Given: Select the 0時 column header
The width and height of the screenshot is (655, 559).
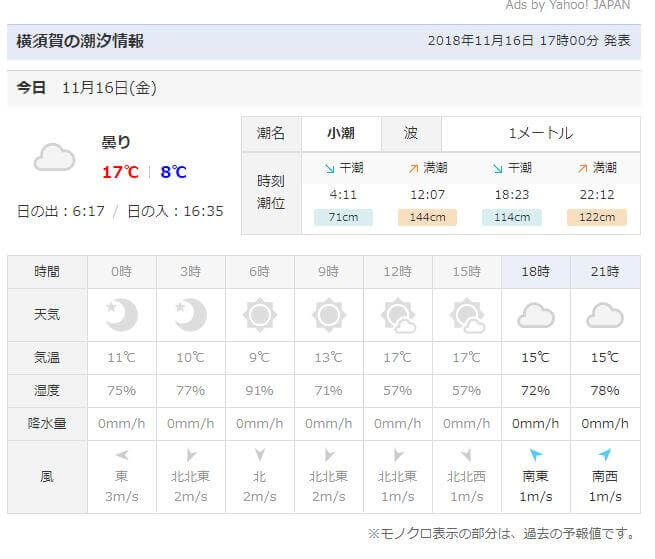Looking at the screenshot, I should click(x=122, y=272).
